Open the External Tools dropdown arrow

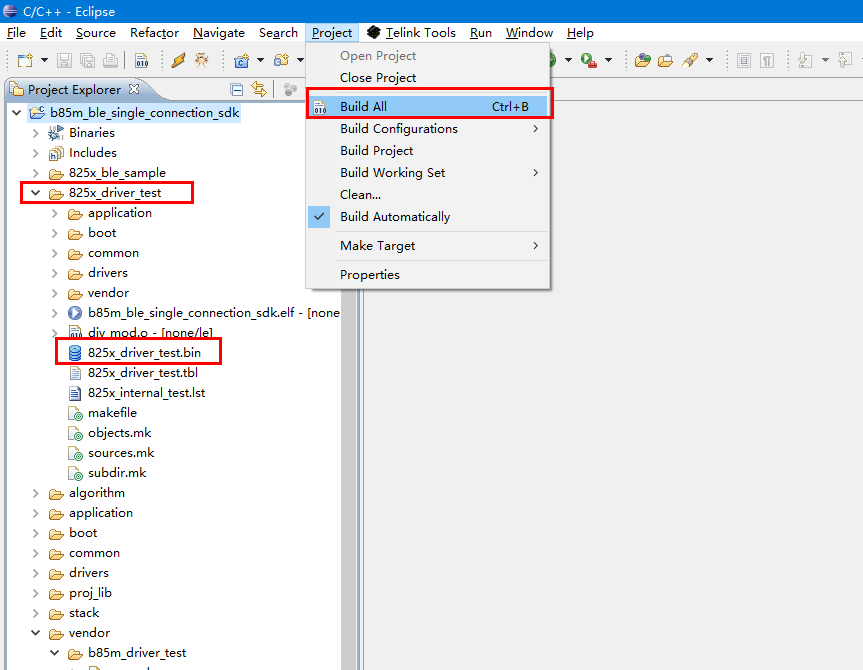[608, 60]
